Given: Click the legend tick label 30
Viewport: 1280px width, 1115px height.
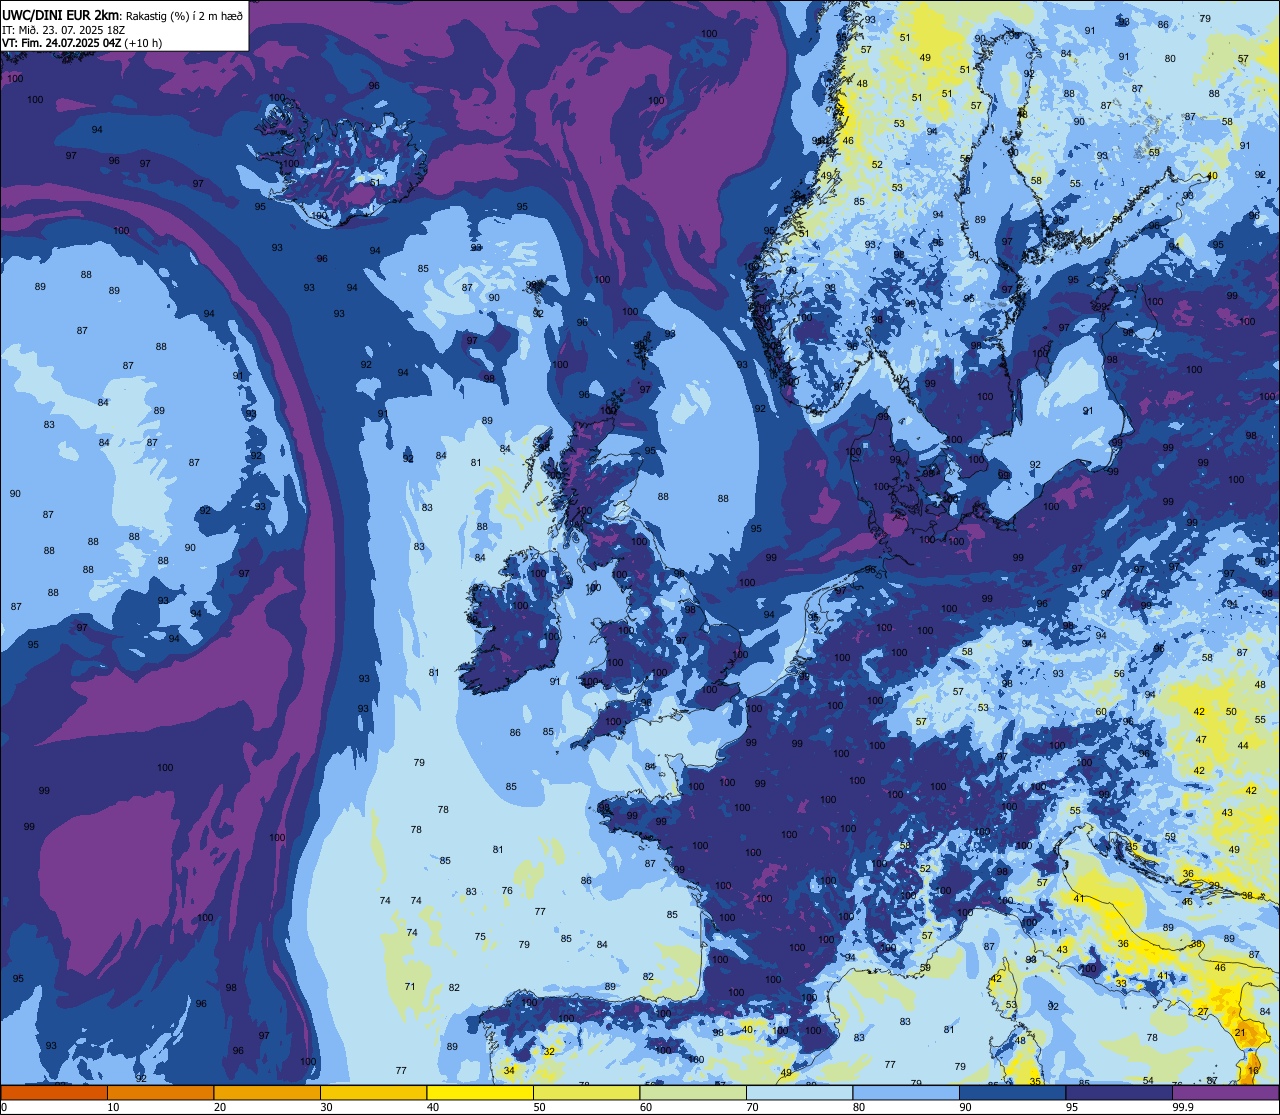Looking at the screenshot, I should [x=326, y=1107].
